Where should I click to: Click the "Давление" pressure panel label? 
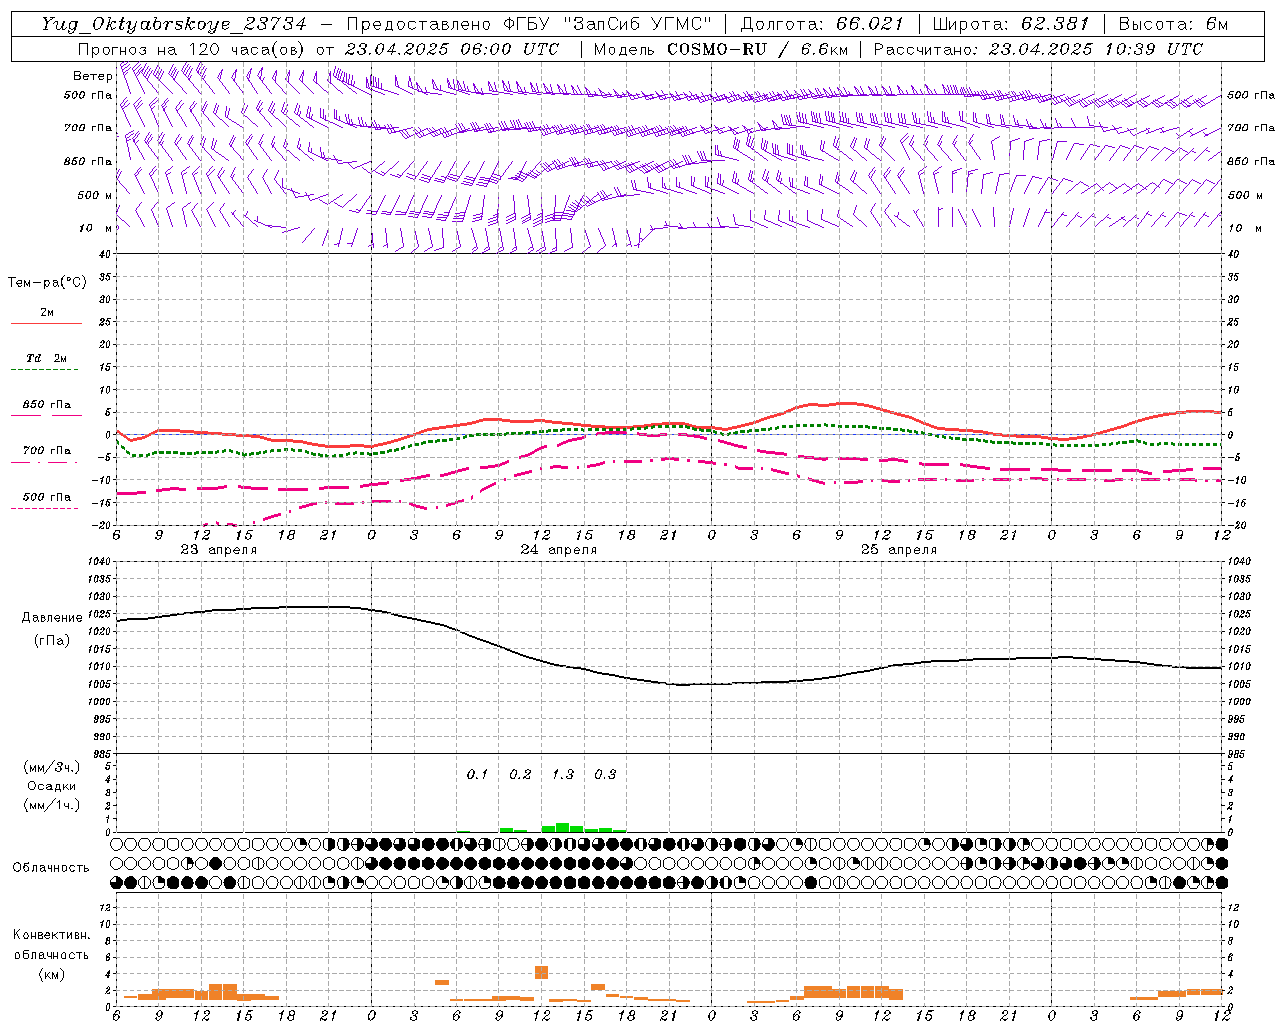[52, 618]
